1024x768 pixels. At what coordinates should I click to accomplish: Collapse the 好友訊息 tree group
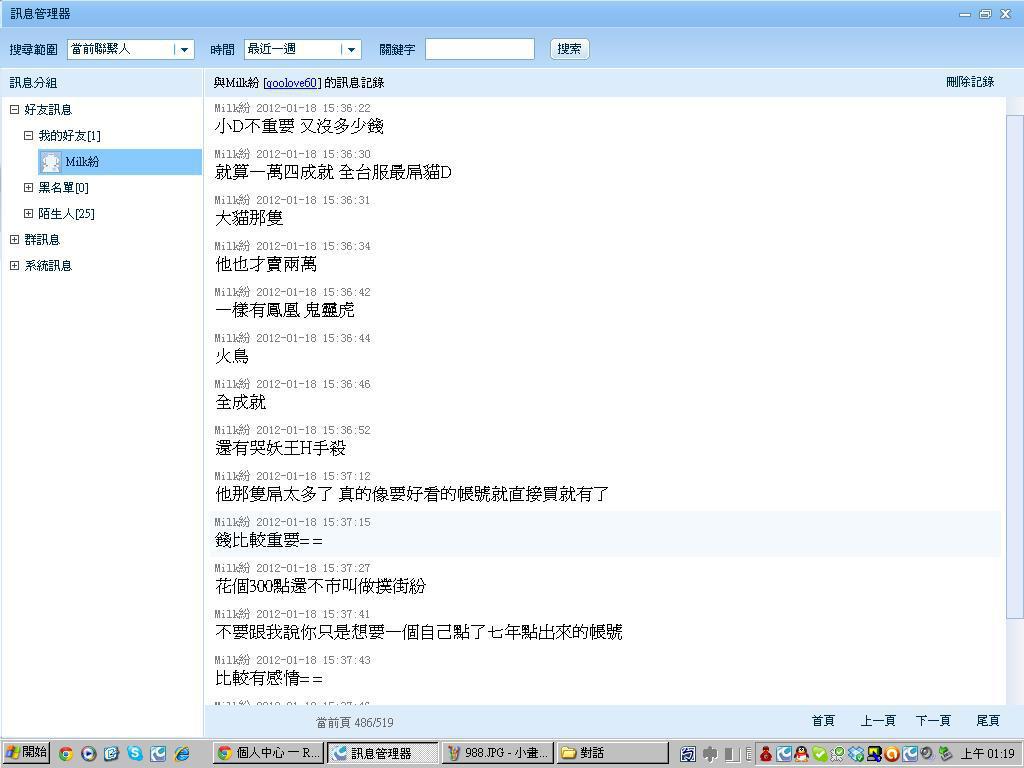click(x=14, y=110)
